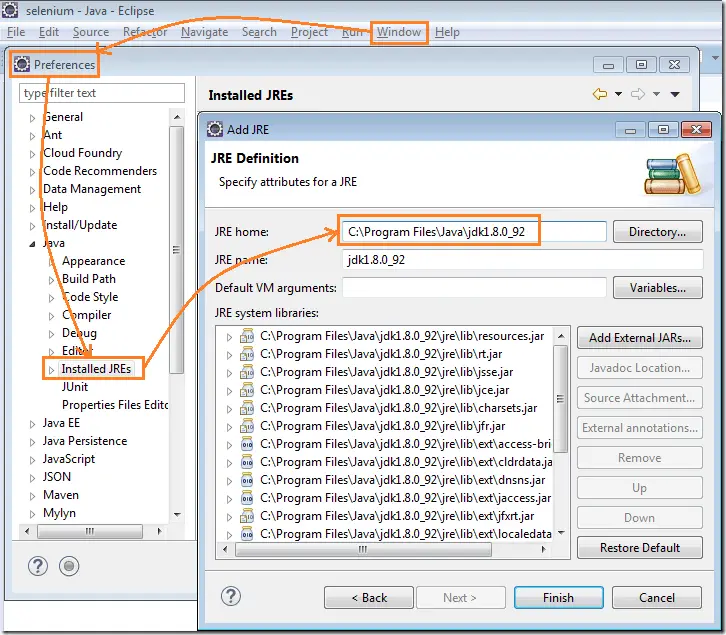Expand the resources.jar library entry
Screen dimensions: 726x635
[x=229, y=337]
